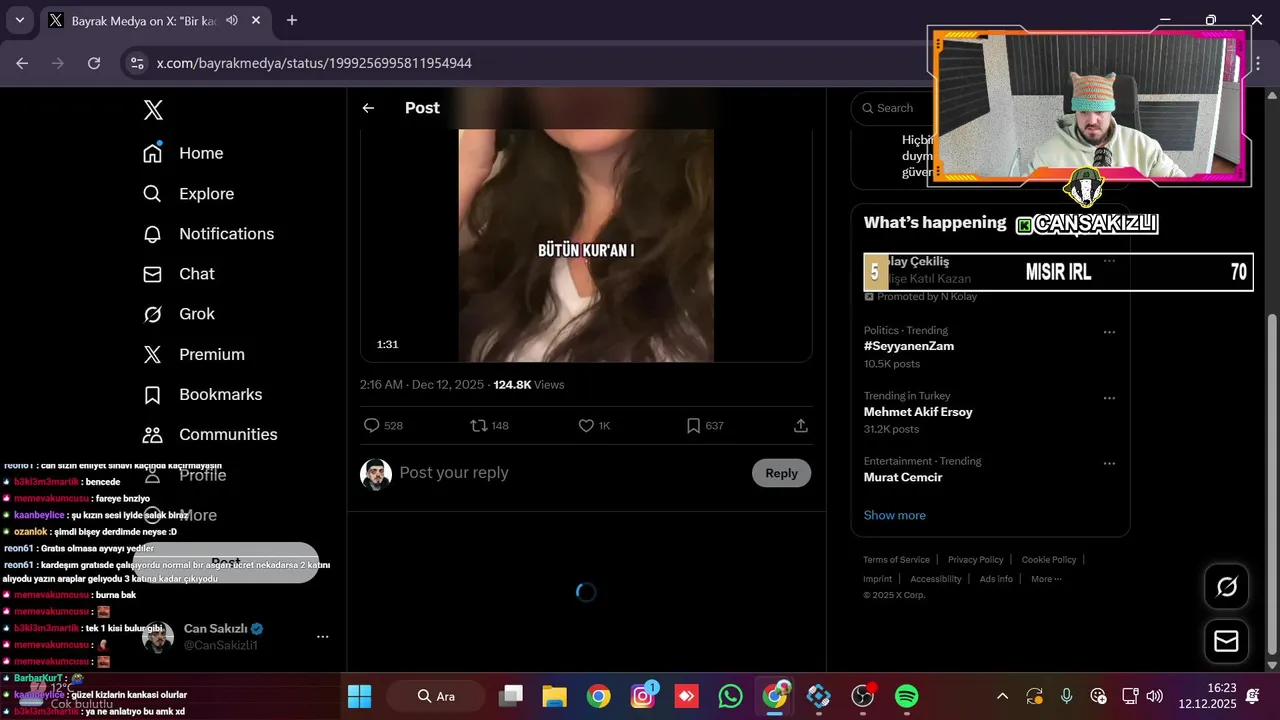Go to Home in the sidebar
The image size is (1280, 720).
click(x=183, y=153)
